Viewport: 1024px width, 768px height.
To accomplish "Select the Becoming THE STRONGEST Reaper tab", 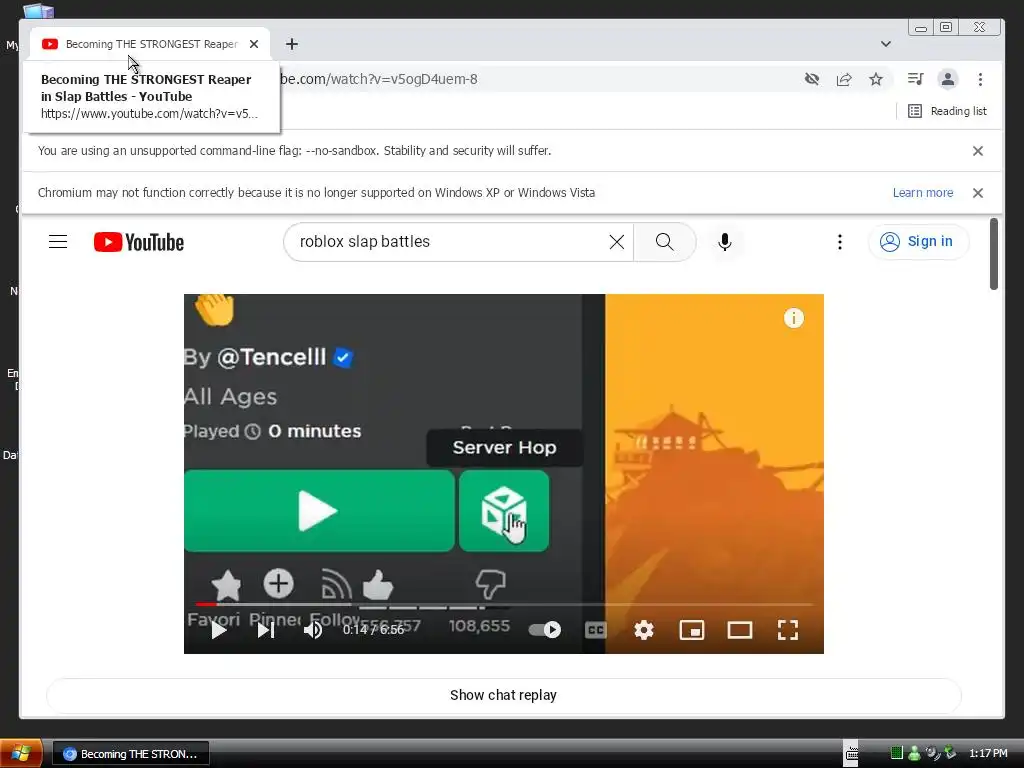I will point(150,44).
